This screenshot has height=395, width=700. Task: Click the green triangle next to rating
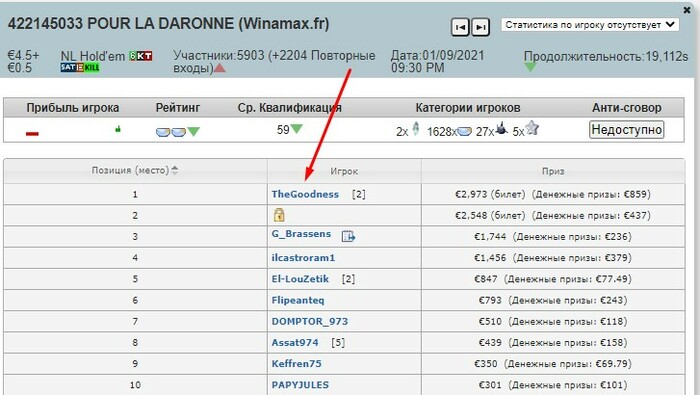pos(193,132)
